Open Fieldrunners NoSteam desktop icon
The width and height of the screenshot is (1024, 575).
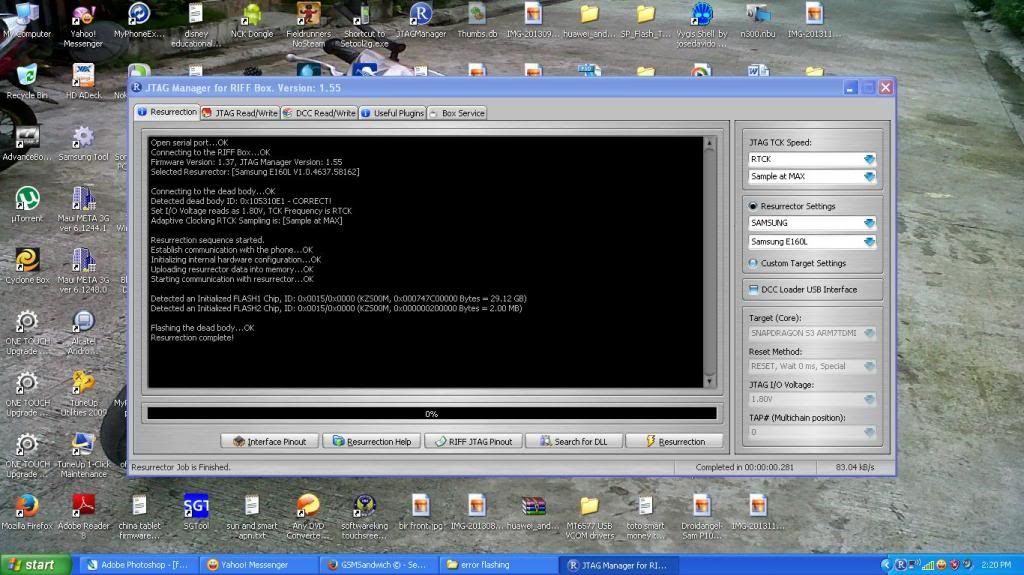[308, 25]
